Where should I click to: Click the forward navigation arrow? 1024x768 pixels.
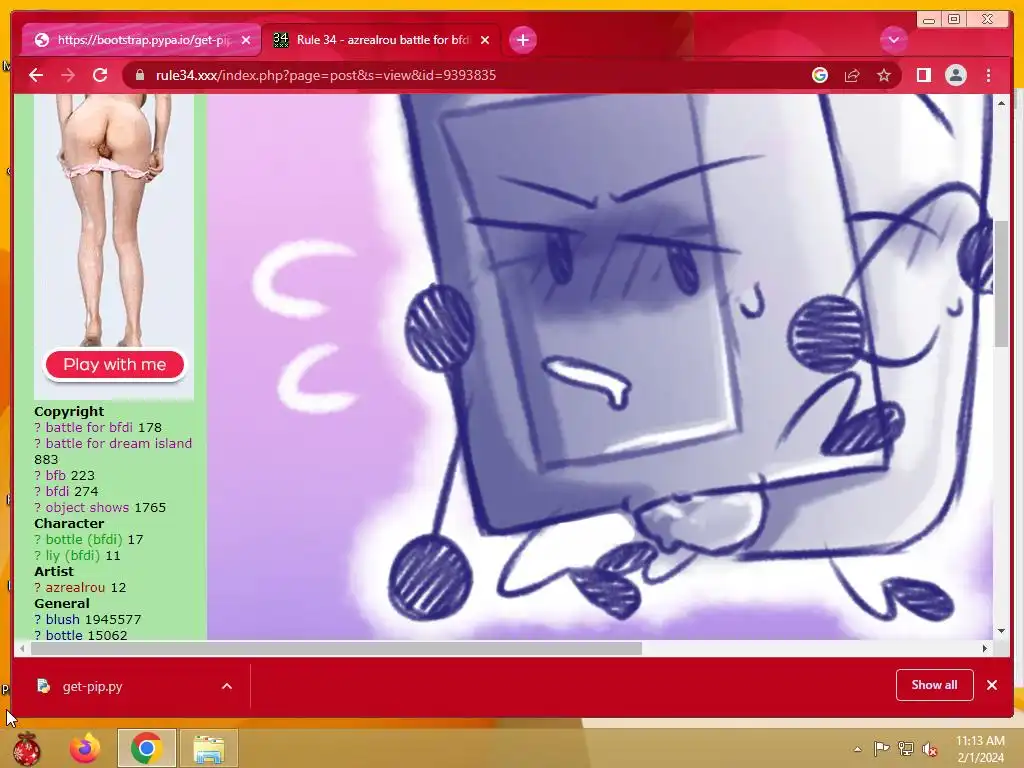(68, 75)
